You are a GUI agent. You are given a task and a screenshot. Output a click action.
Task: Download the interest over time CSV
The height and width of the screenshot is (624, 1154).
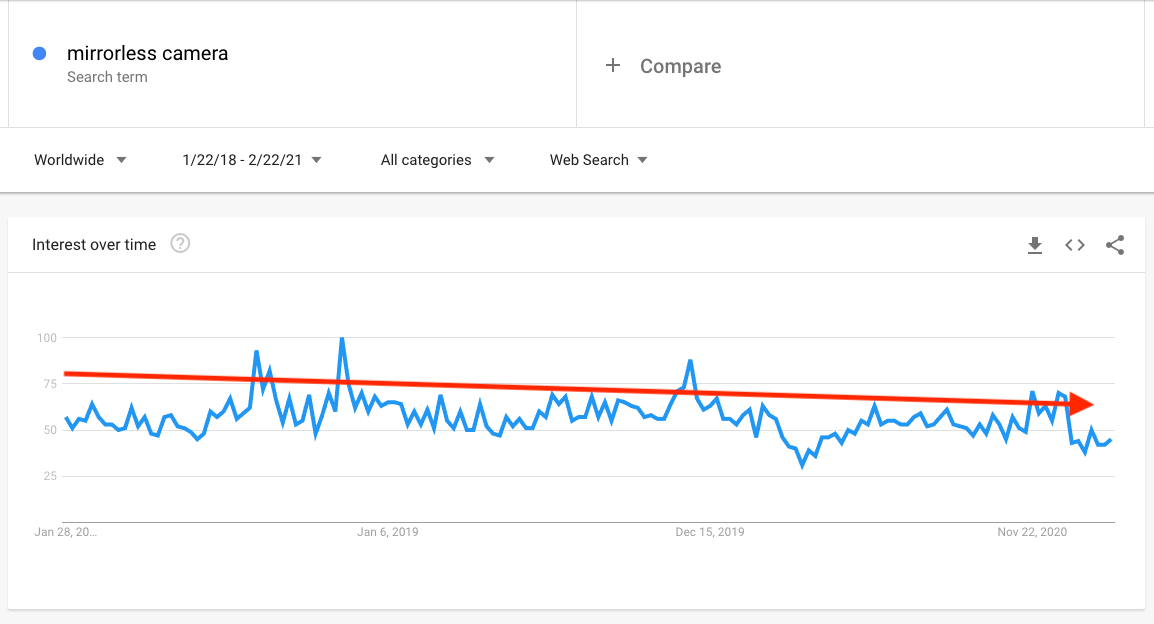pos(1035,245)
